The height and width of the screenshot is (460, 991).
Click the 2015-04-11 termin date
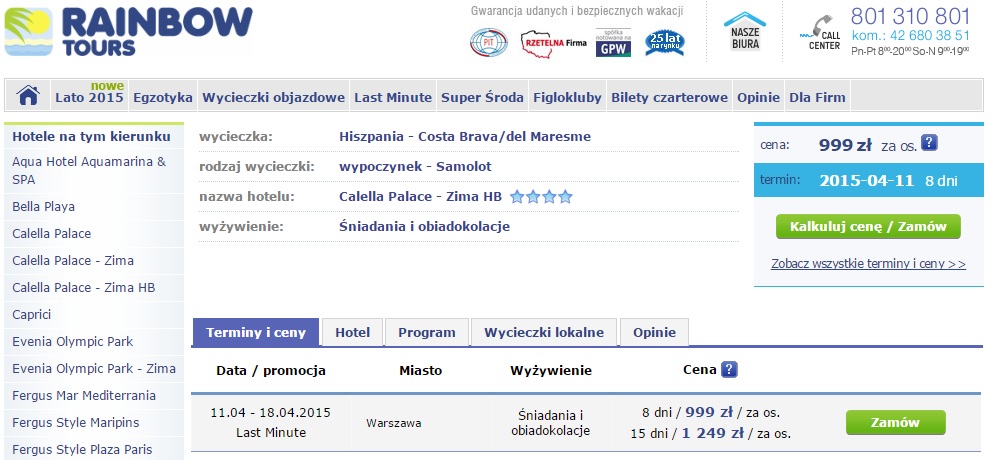(x=866, y=181)
